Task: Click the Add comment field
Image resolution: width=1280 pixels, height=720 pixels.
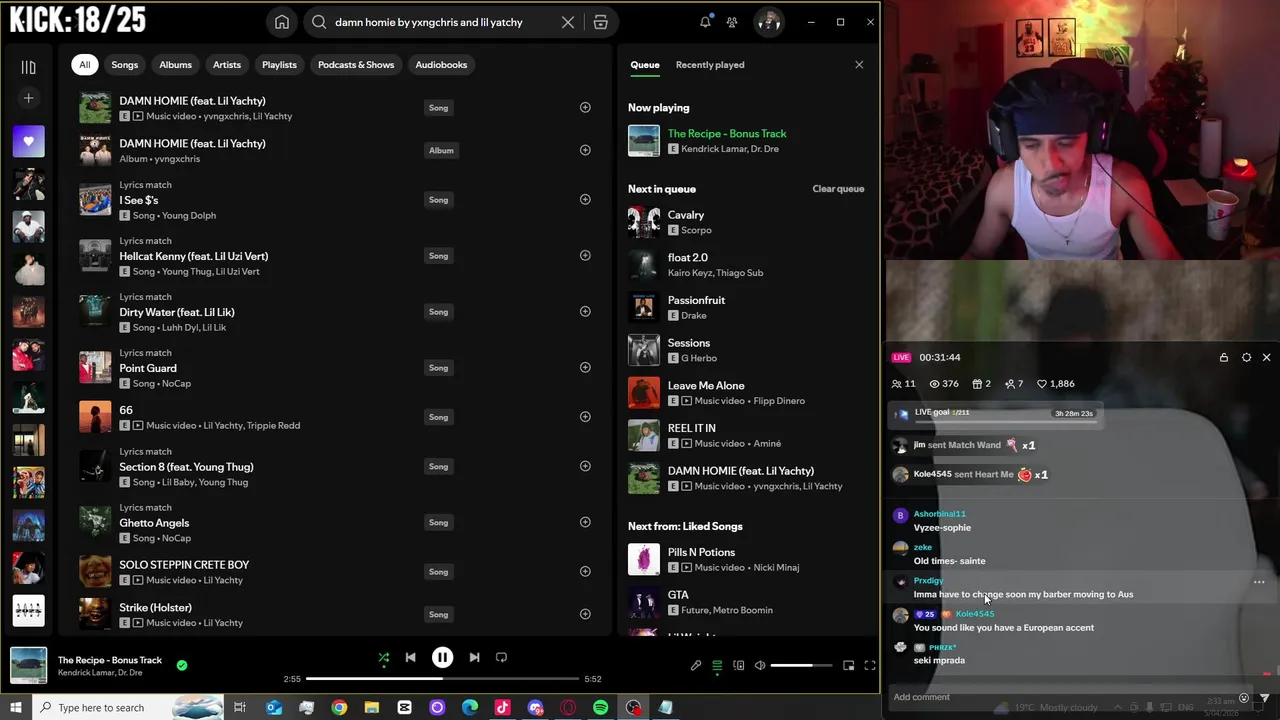Action: pyautogui.click(x=1060, y=697)
